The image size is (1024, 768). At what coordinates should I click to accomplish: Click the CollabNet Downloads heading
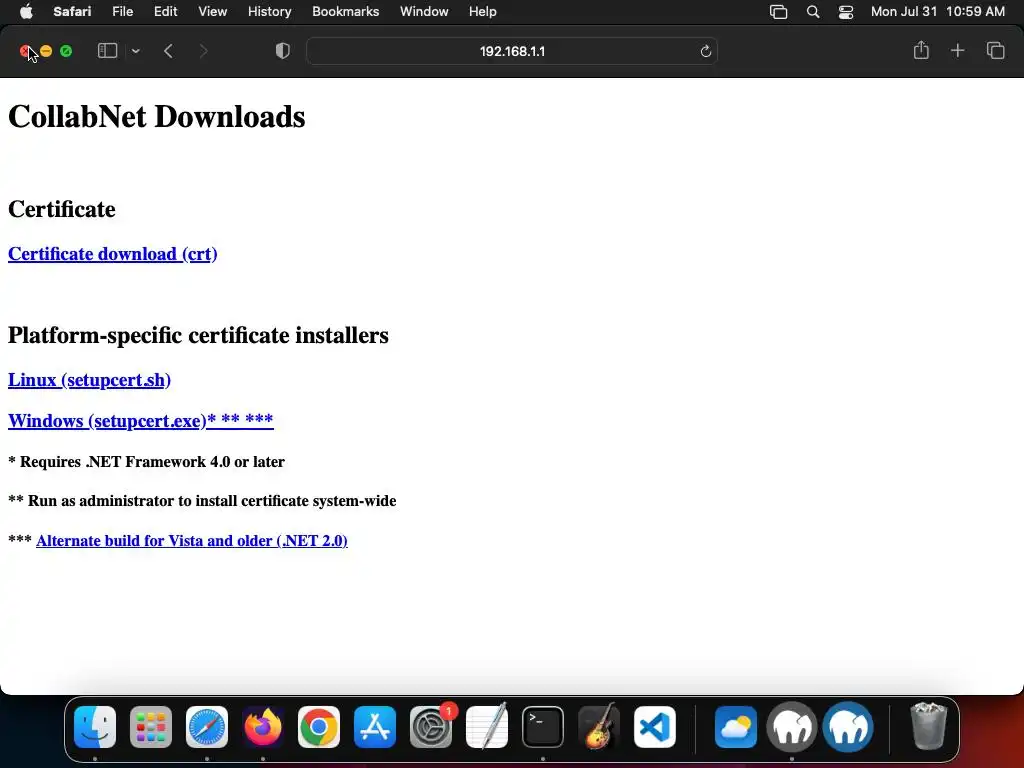157,117
